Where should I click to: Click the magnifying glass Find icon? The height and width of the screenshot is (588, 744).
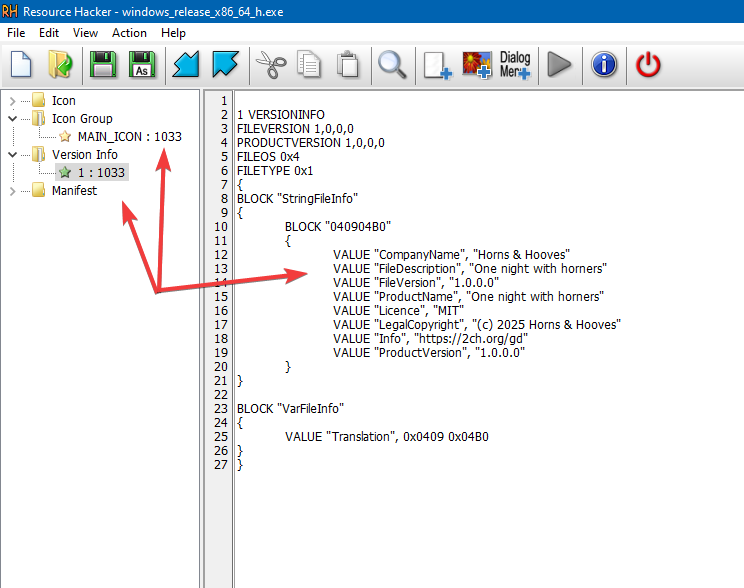tap(392, 66)
